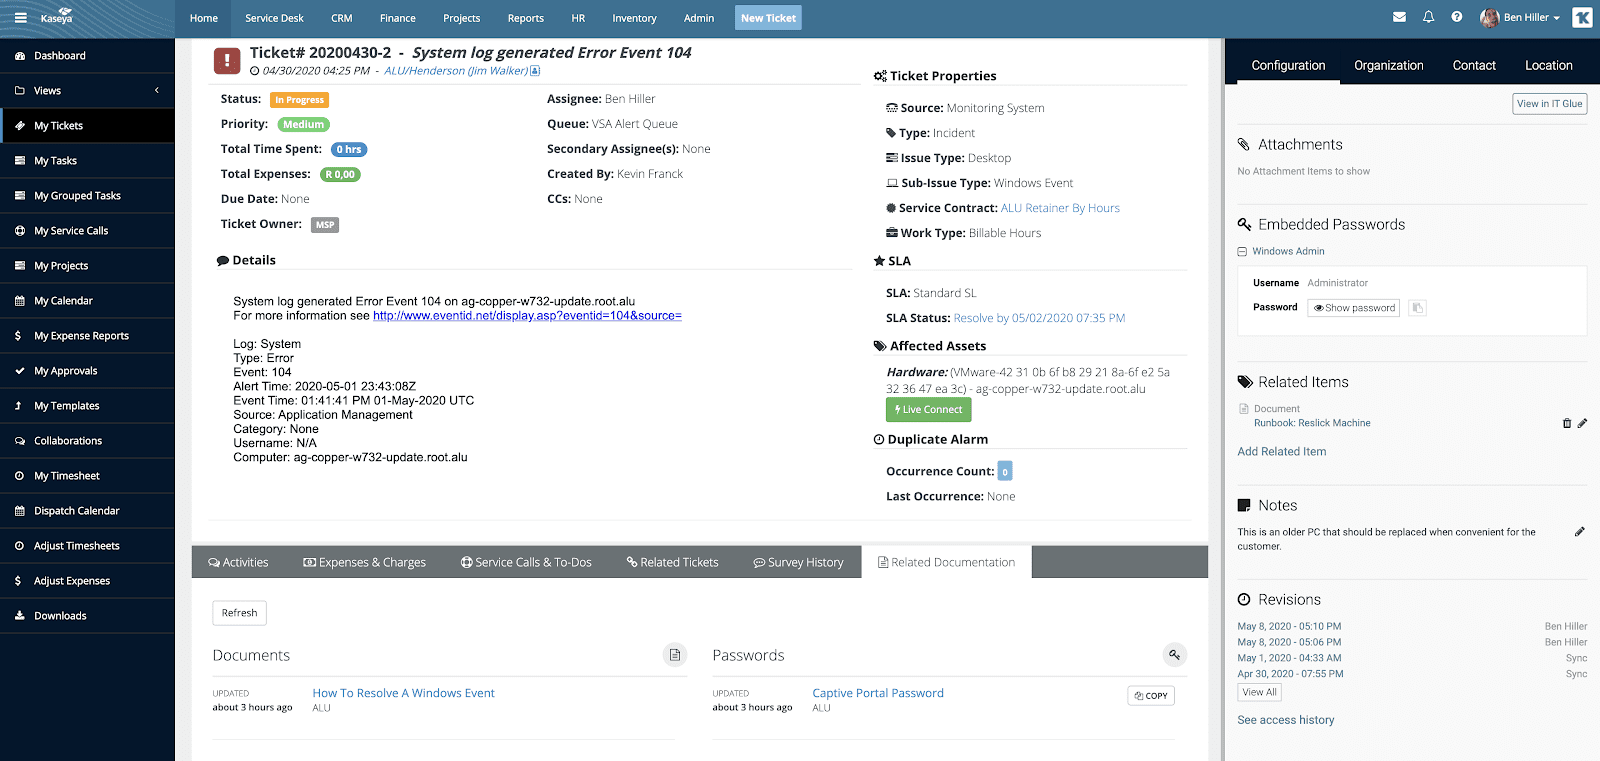Image resolution: width=1600 pixels, height=761 pixels.
Task: Open notifications bell icon
Action: click(x=1428, y=17)
